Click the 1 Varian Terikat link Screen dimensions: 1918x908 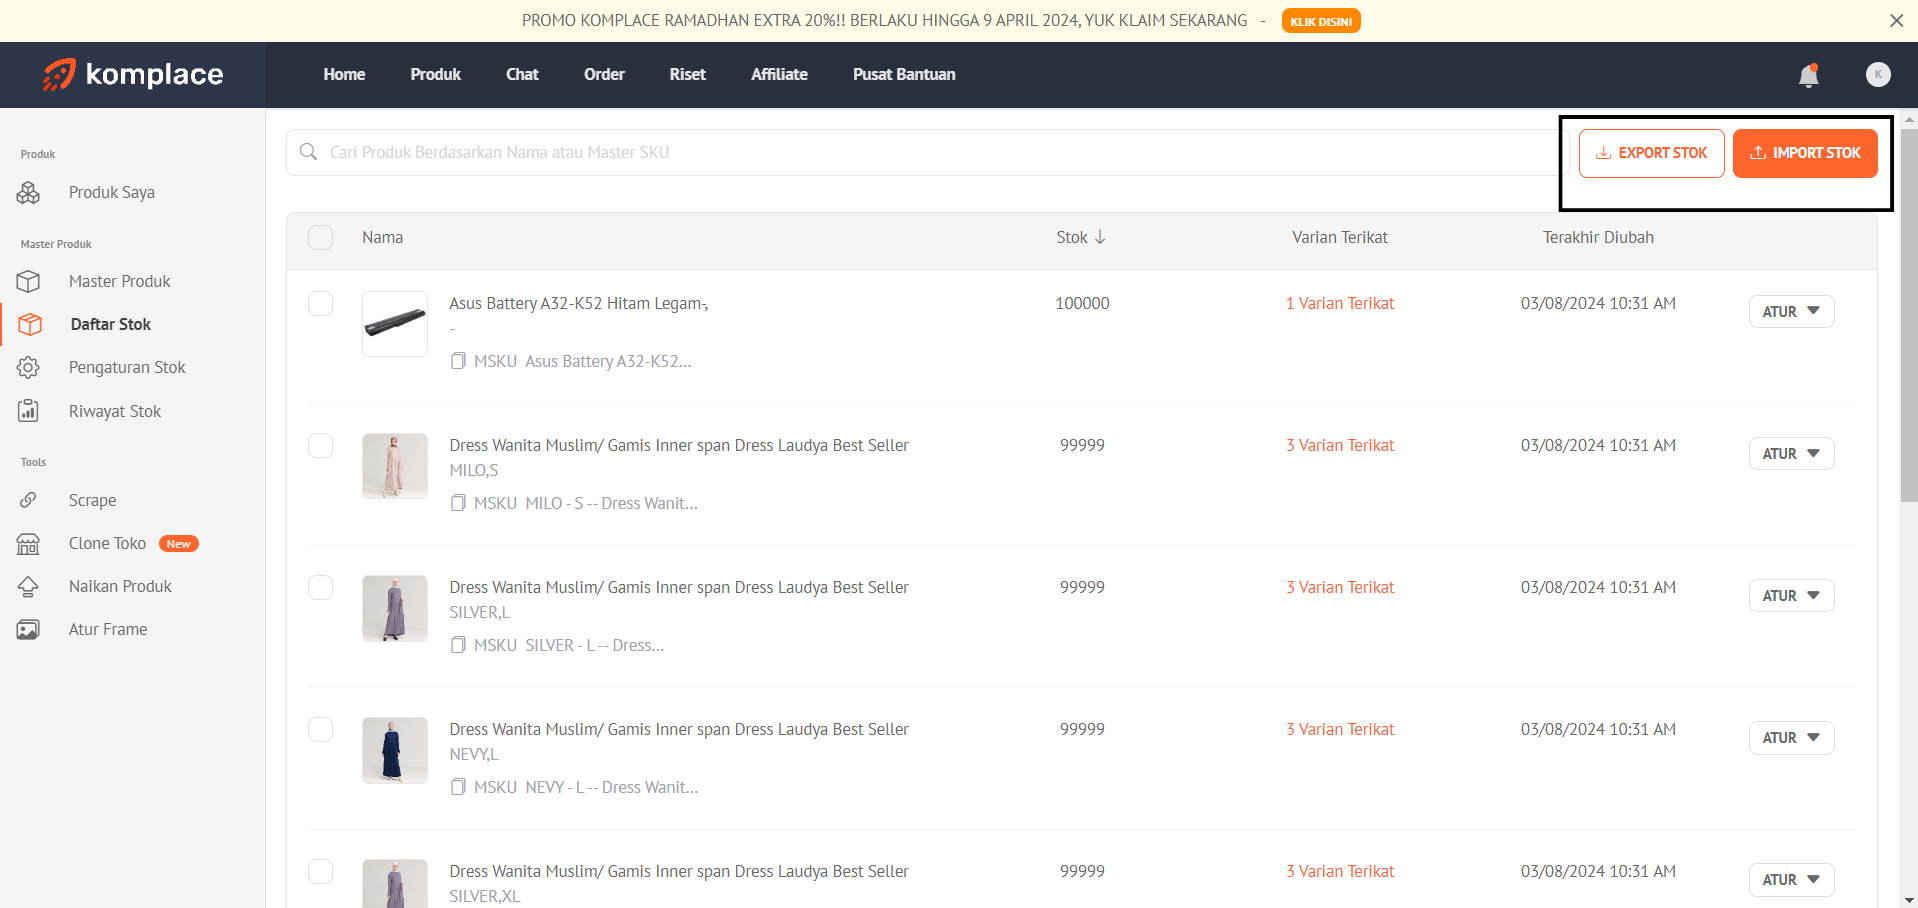coord(1340,303)
